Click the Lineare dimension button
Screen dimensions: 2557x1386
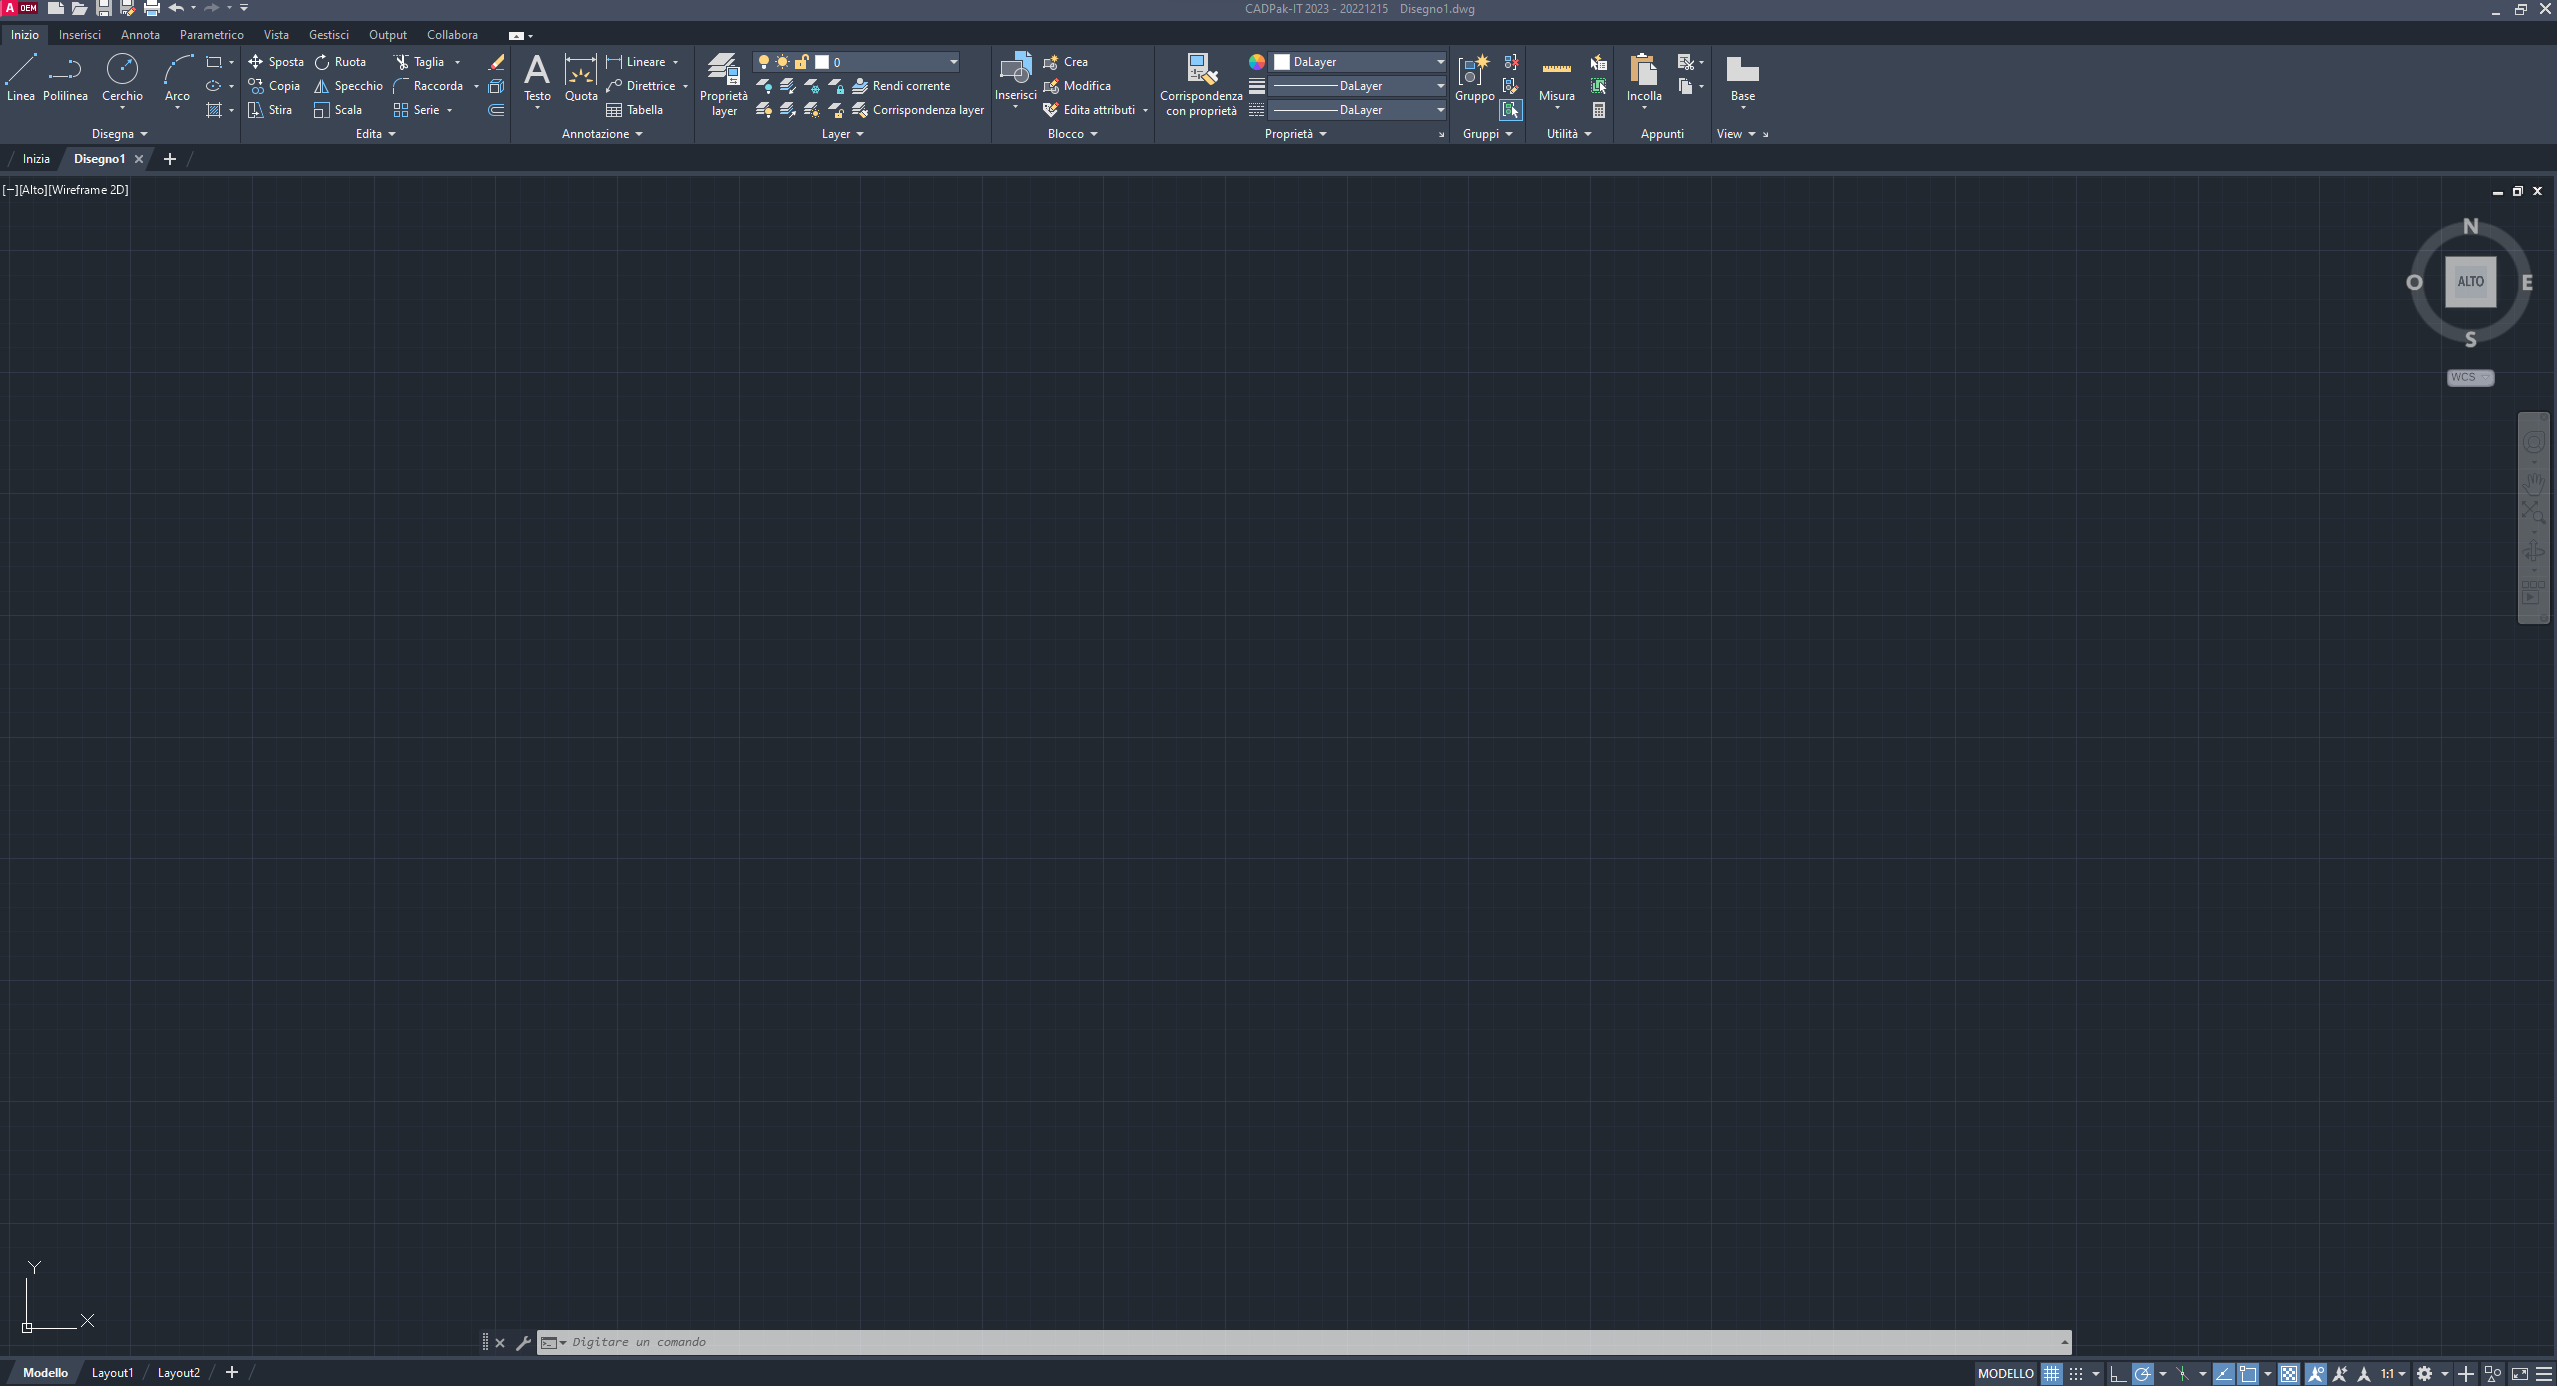636,62
